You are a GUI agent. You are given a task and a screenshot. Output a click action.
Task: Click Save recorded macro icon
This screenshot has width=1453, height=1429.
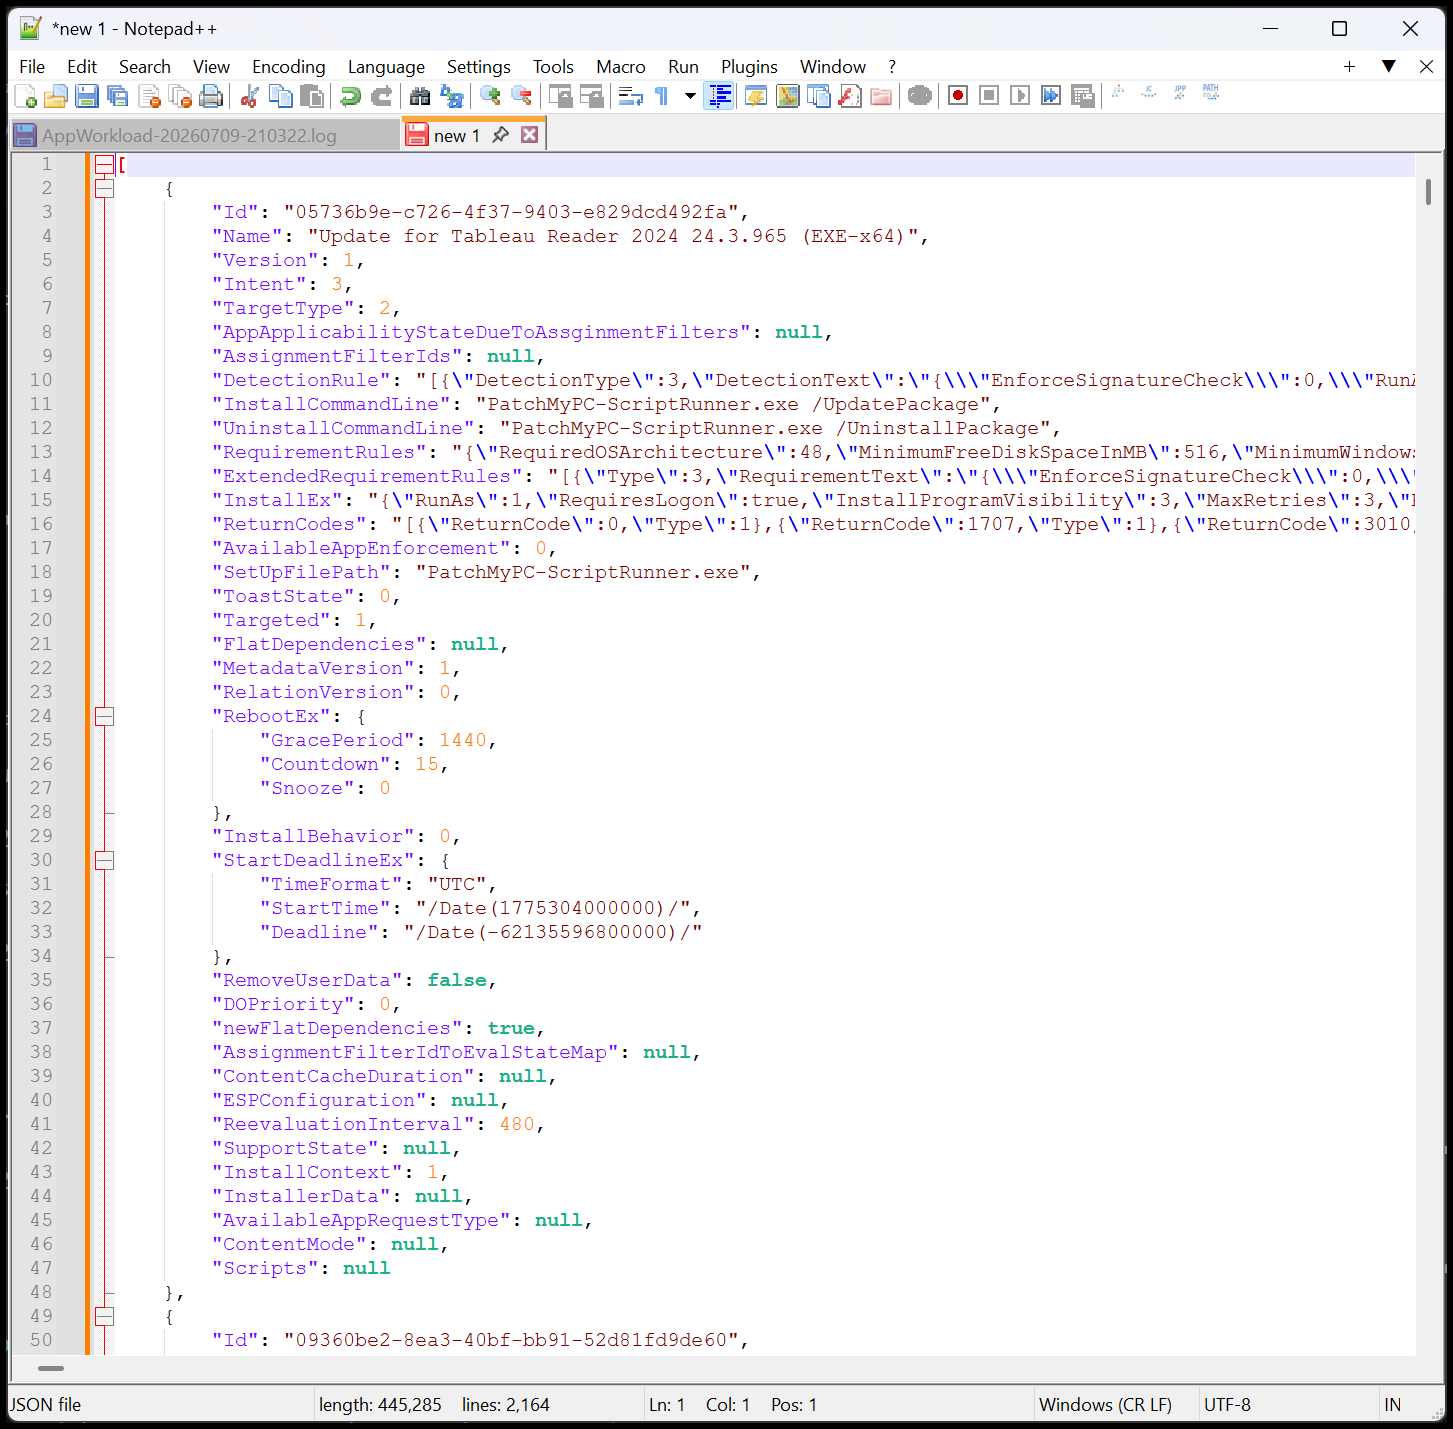[x=1082, y=96]
